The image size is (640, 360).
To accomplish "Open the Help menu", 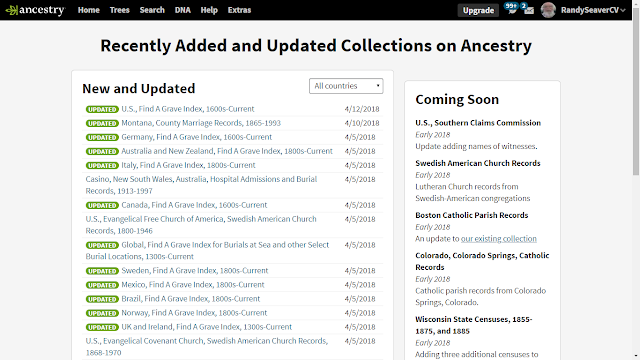I will [x=209, y=10].
